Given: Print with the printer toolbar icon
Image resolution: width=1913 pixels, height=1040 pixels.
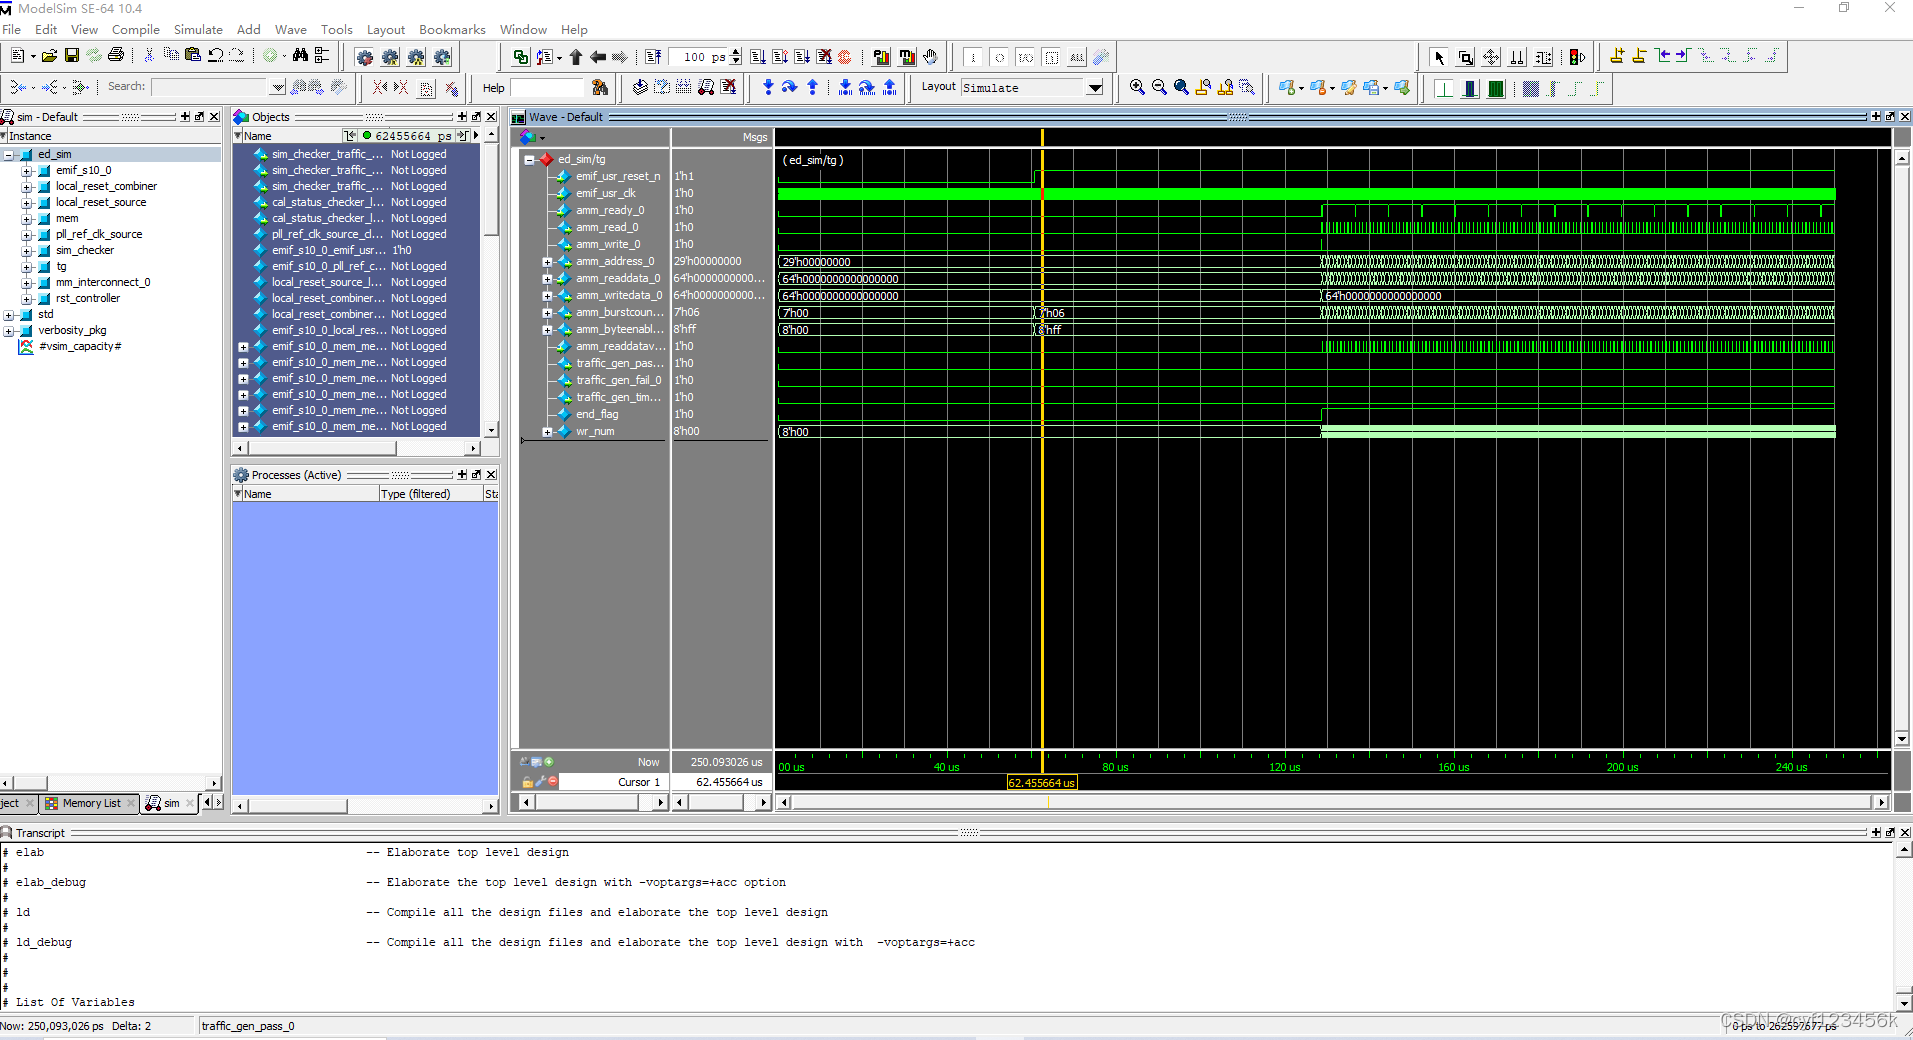Looking at the screenshot, I should (x=116, y=56).
